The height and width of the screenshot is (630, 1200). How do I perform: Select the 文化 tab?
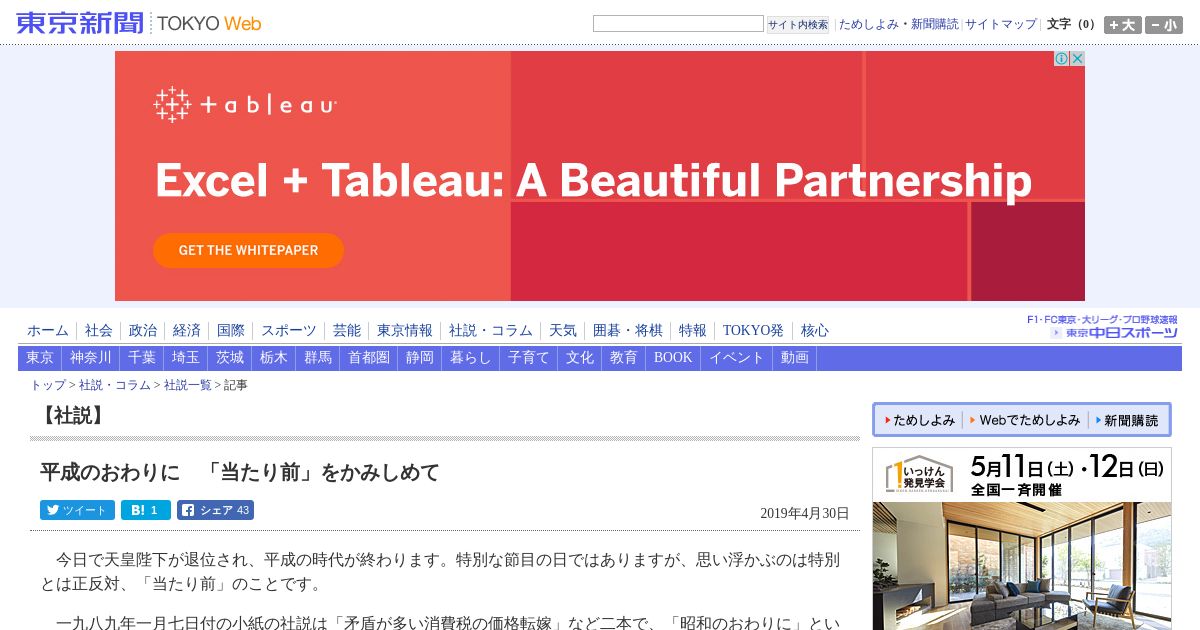pos(580,358)
